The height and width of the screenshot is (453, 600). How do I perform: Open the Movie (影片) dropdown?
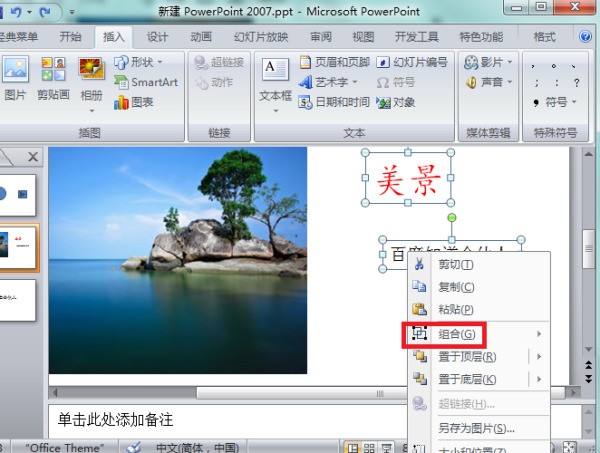pos(490,62)
